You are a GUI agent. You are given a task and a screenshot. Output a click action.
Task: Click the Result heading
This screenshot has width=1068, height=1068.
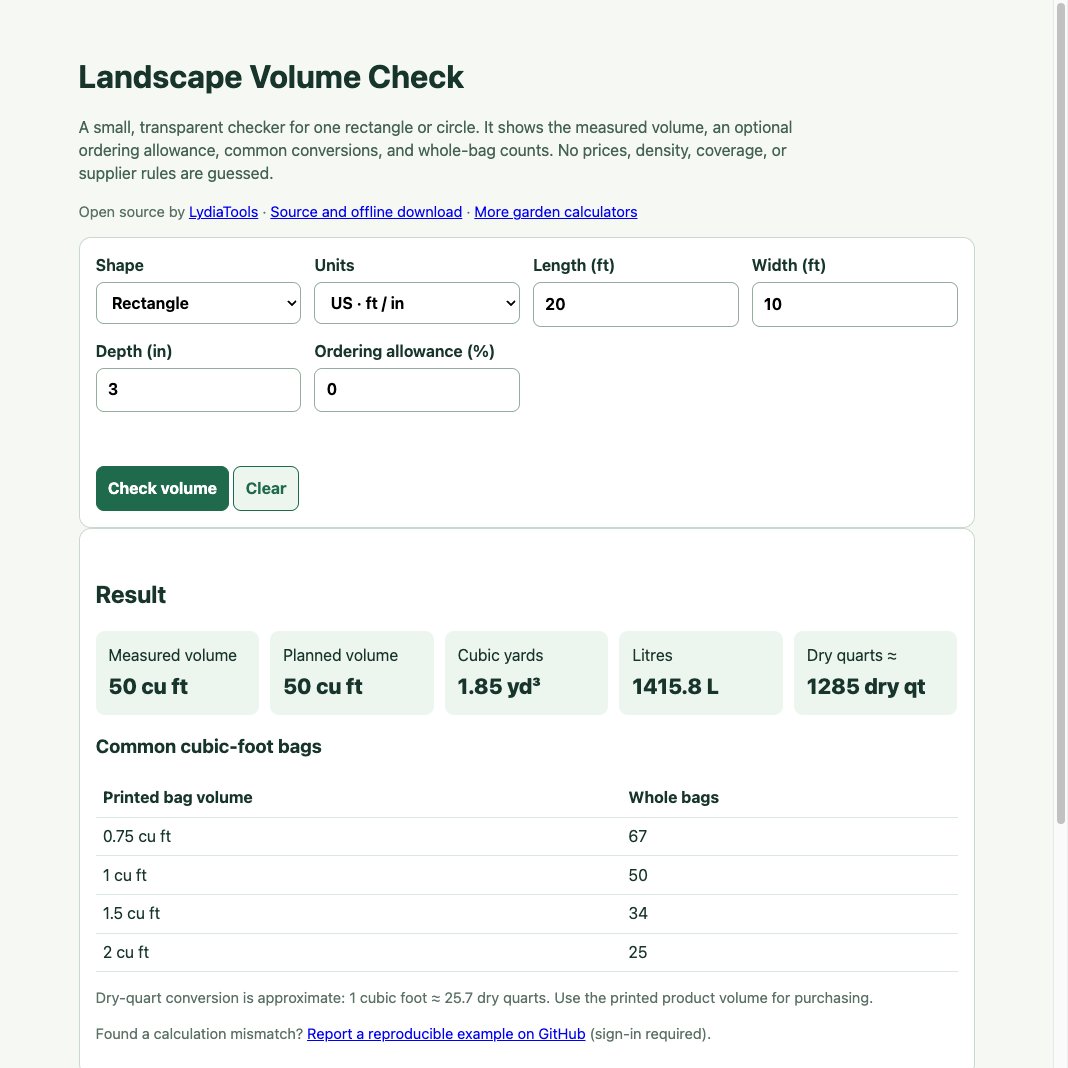(x=131, y=595)
